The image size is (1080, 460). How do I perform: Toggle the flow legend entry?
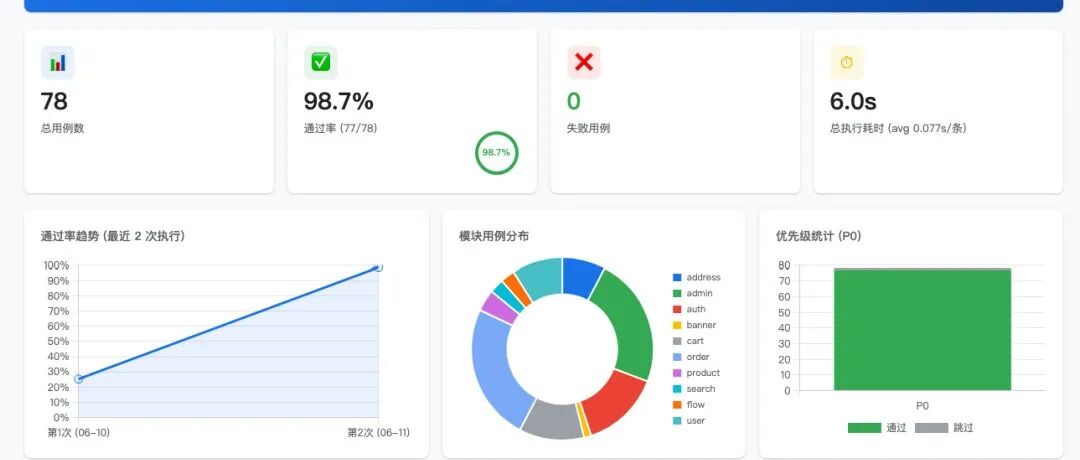point(688,405)
